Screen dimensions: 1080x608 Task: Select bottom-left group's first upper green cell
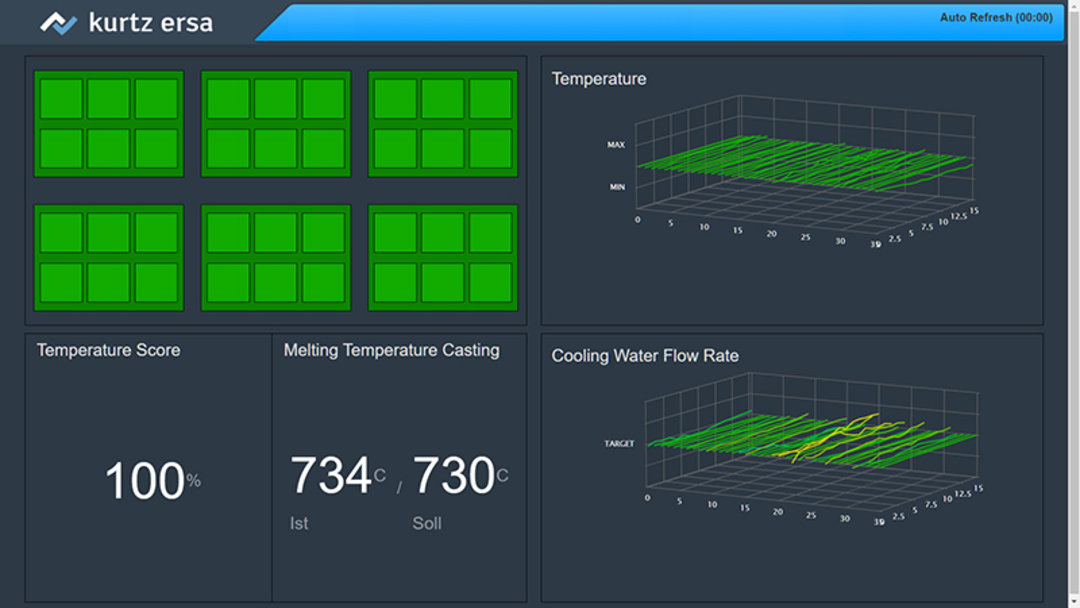[61, 233]
